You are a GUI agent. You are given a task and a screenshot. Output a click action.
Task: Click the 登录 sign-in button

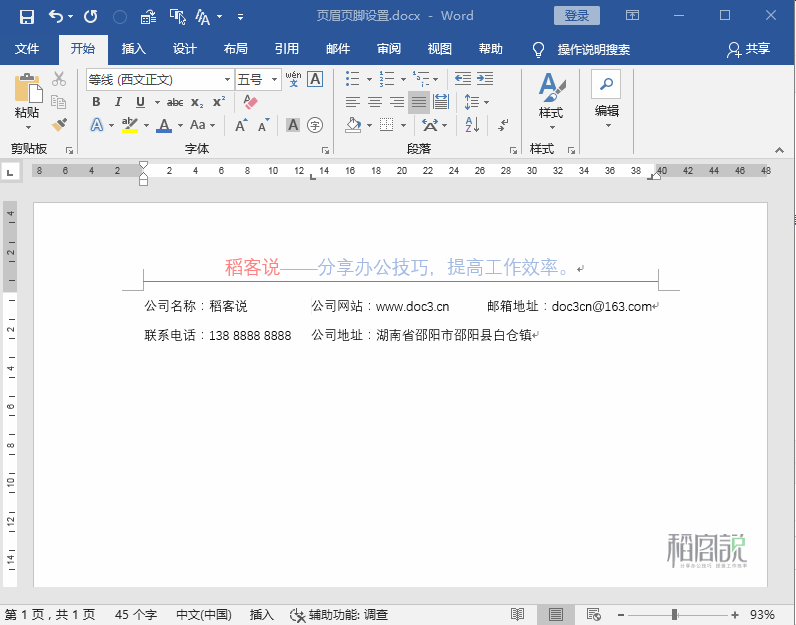tap(577, 16)
